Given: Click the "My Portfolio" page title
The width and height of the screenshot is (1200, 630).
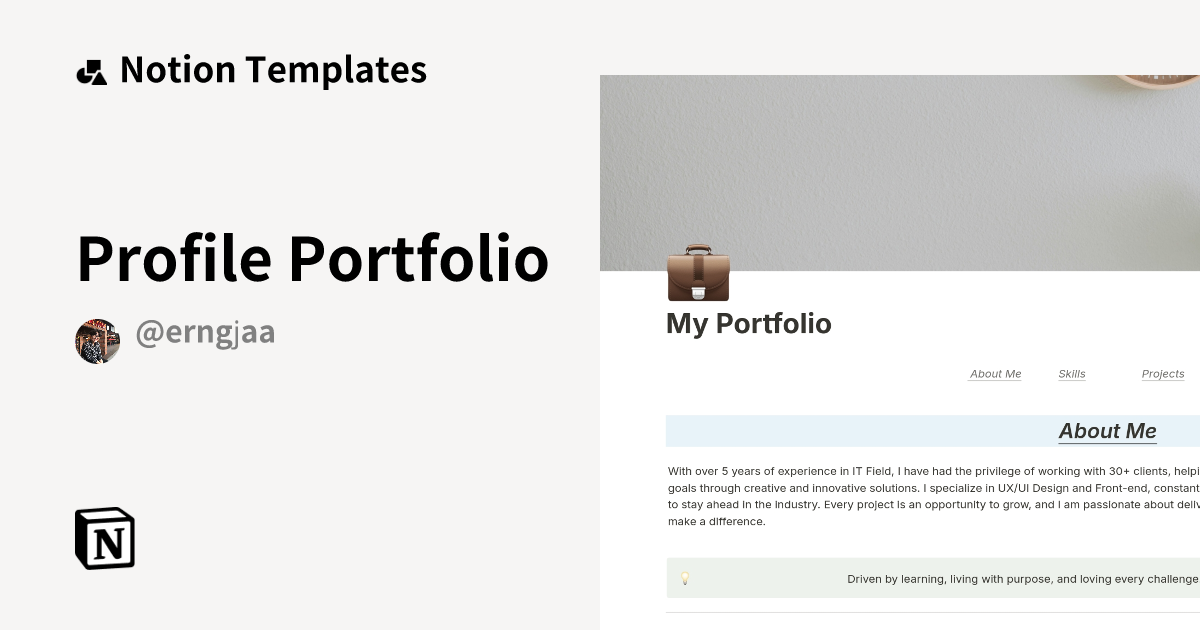Looking at the screenshot, I should [x=749, y=323].
